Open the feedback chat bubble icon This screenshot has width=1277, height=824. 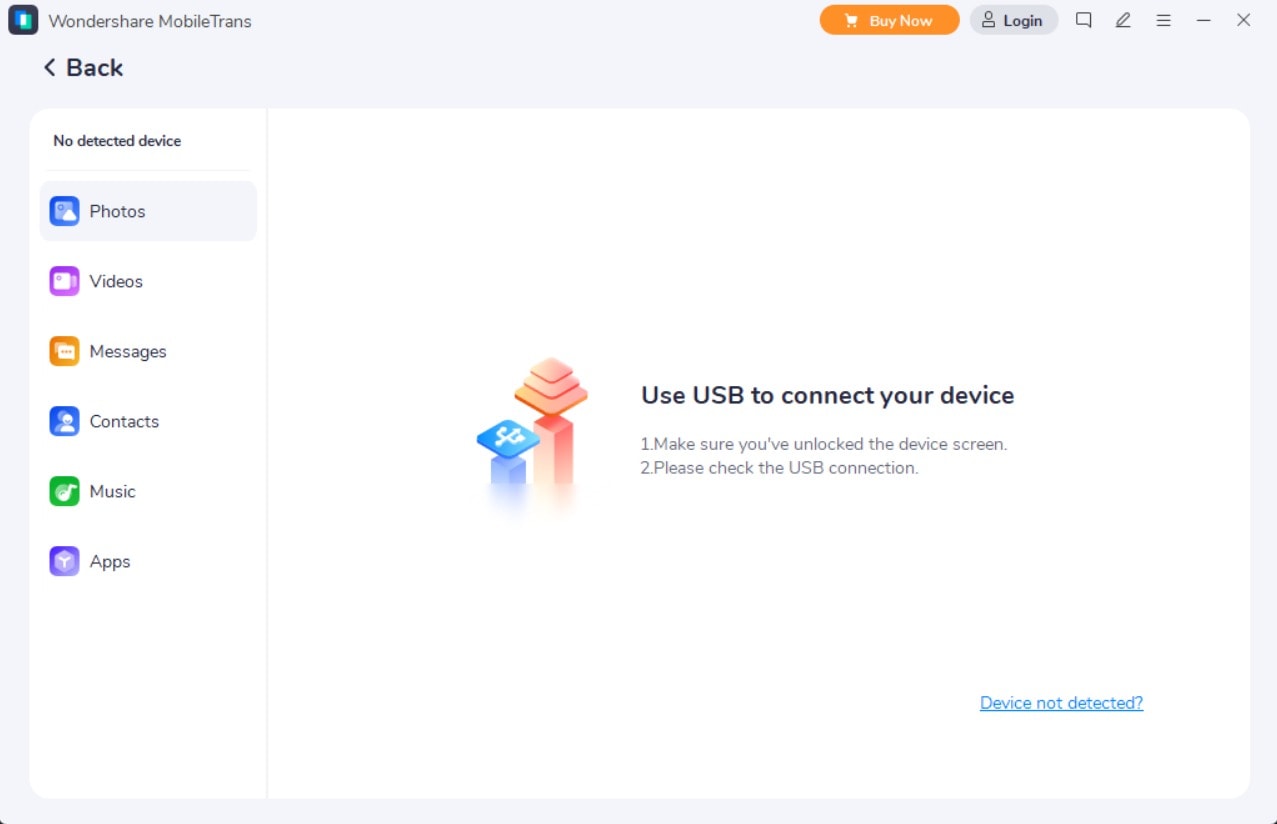pos(1083,20)
